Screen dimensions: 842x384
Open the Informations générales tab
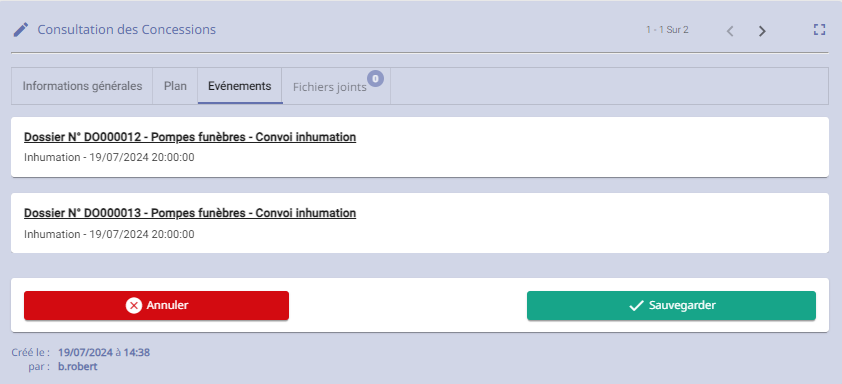82,86
